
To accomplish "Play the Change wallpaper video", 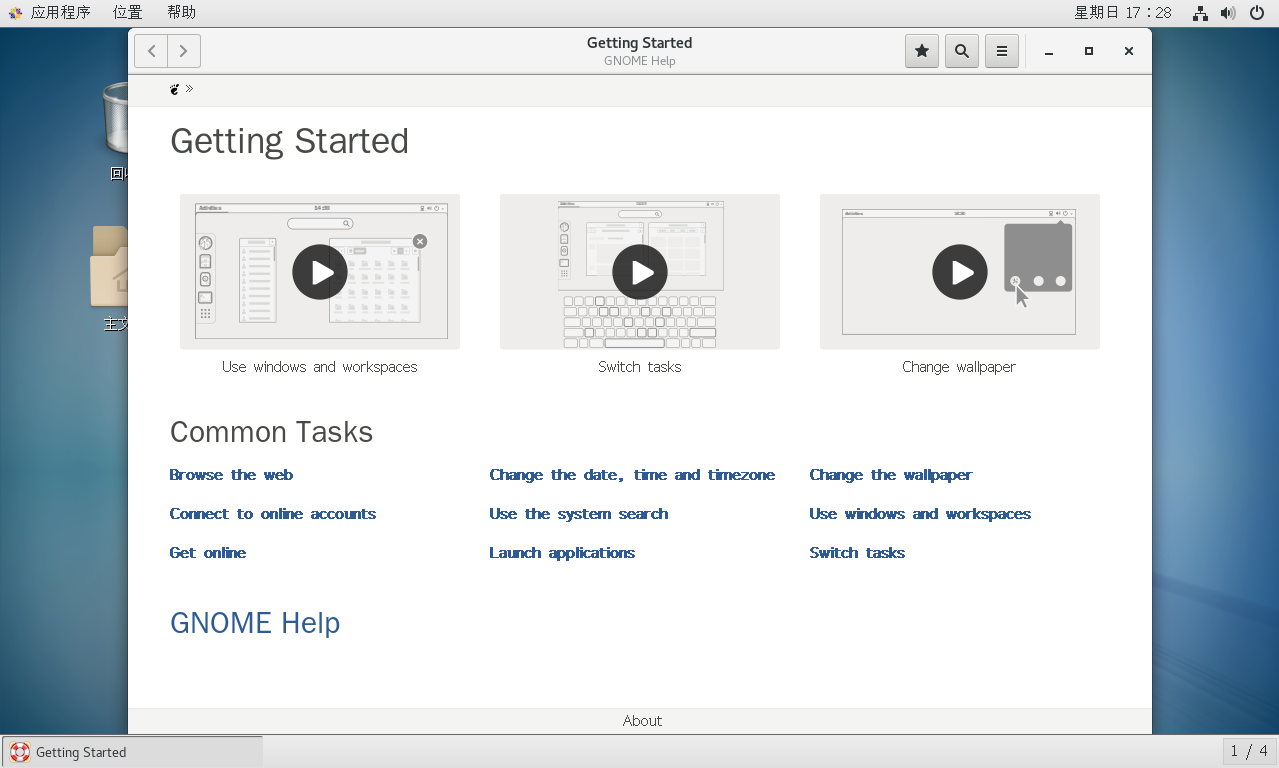I will pos(960,272).
